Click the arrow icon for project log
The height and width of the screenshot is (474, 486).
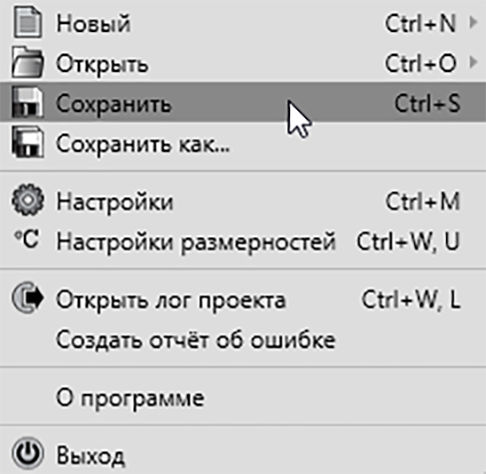pyautogui.click(x=27, y=297)
